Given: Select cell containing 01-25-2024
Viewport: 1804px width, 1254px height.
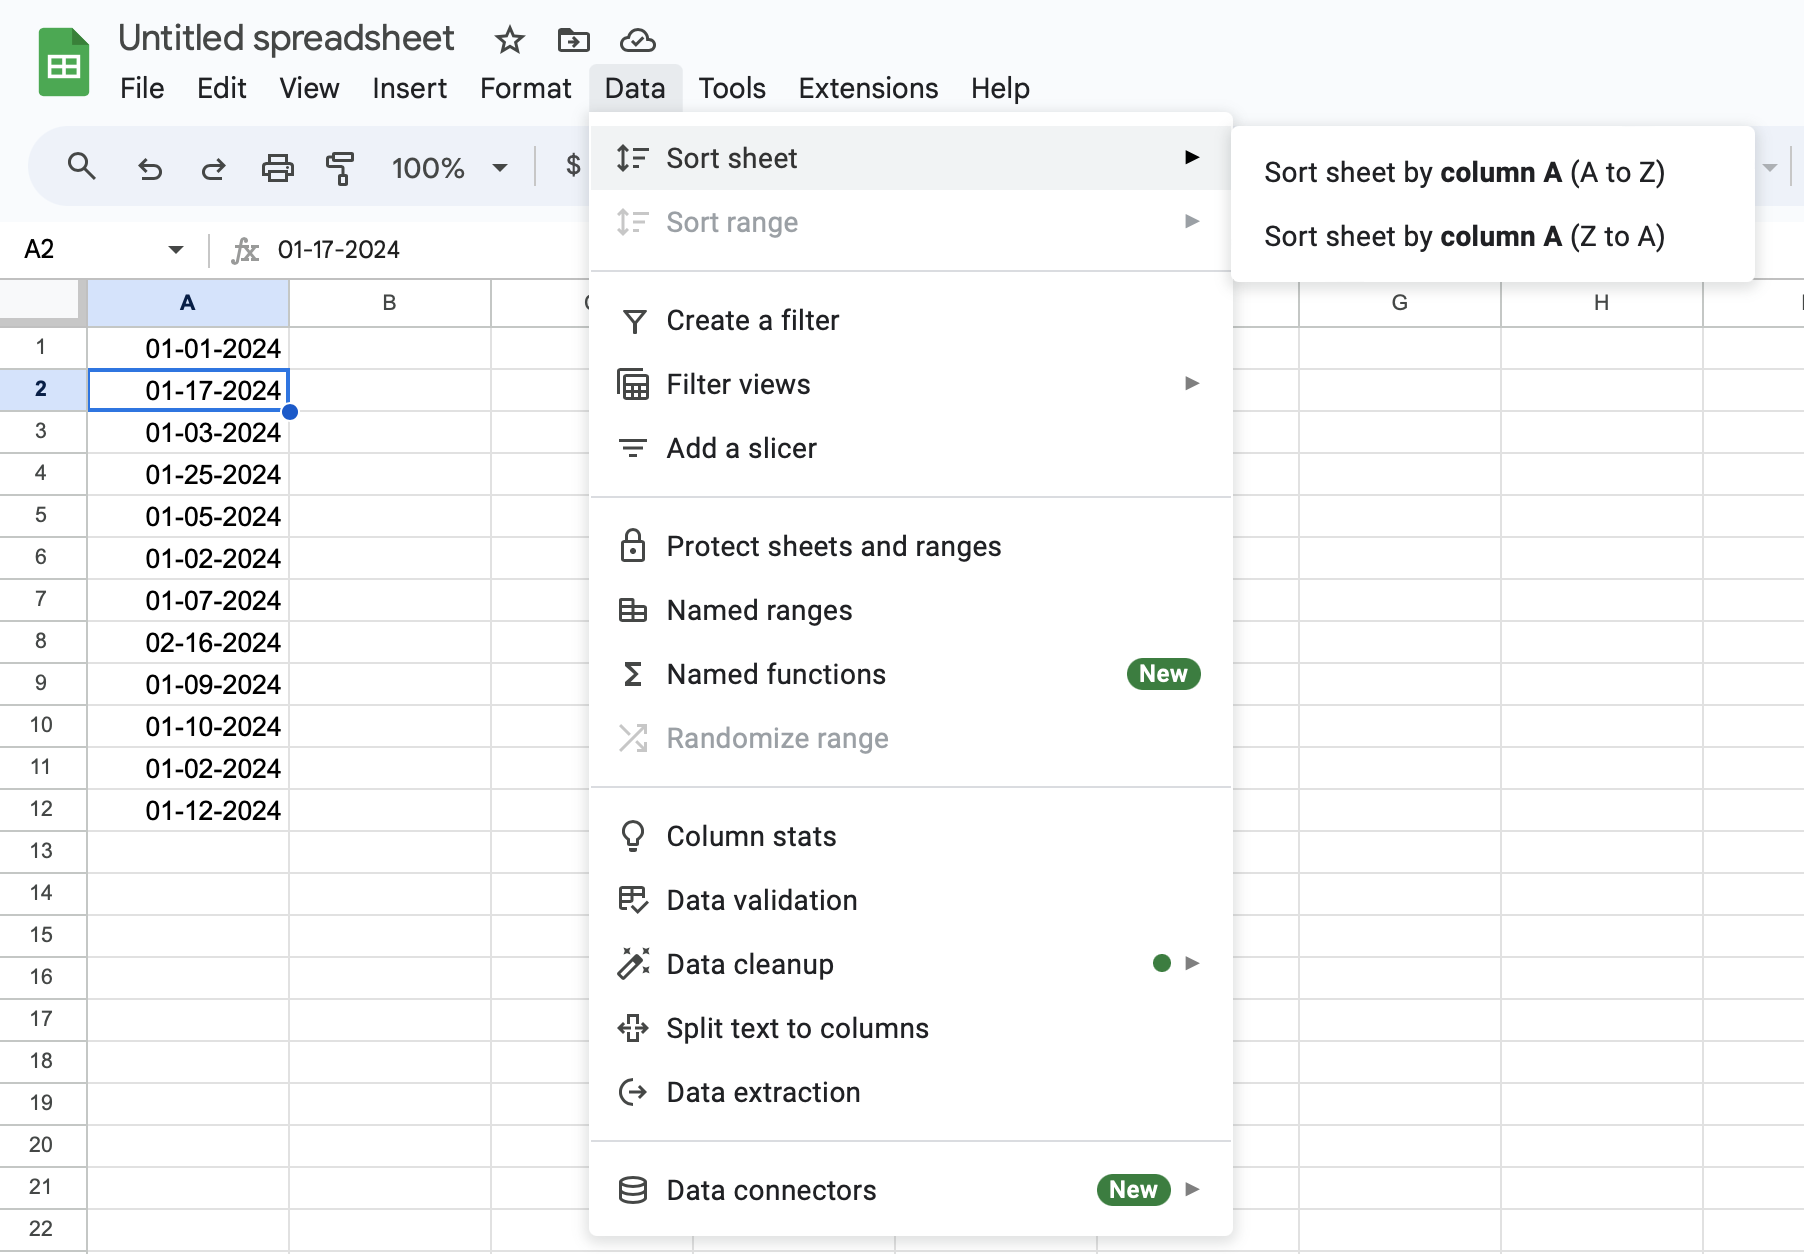Looking at the screenshot, I should [x=188, y=474].
